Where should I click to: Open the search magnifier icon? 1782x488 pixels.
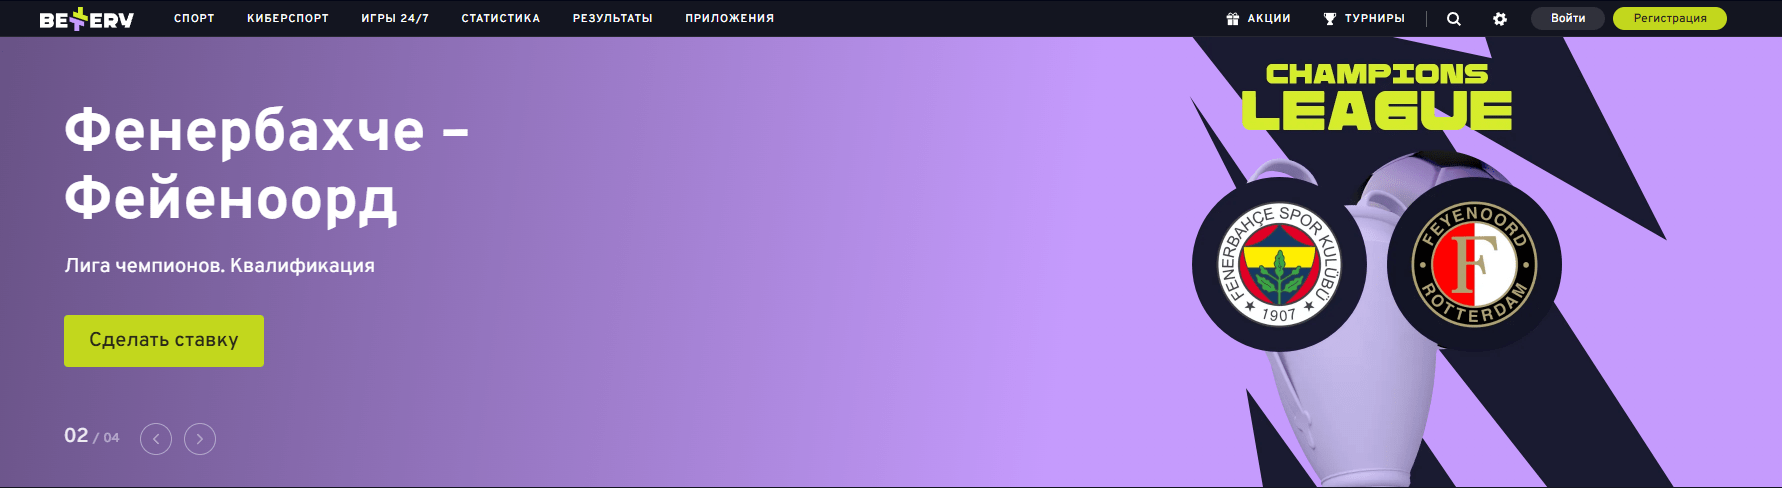1454,18
